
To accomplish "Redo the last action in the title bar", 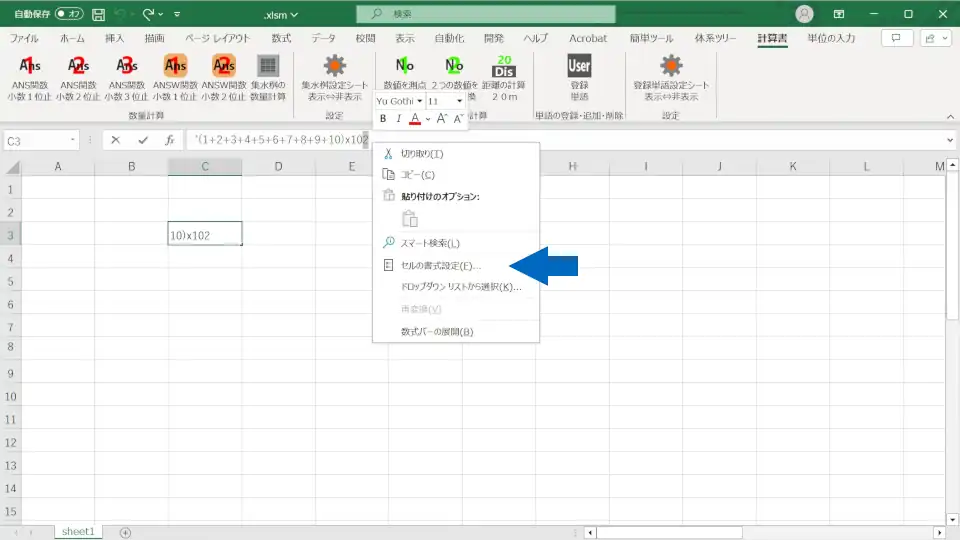I will (148, 14).
